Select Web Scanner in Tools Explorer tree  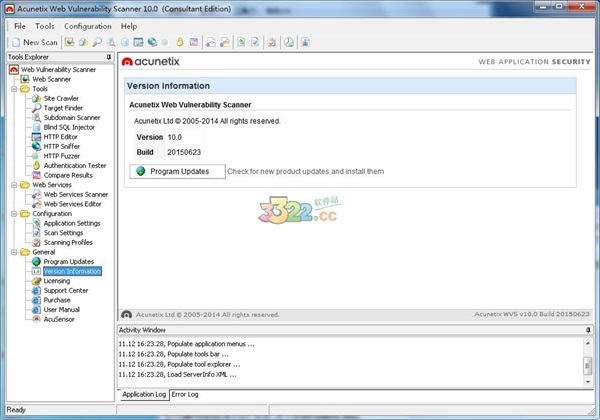pyautogui.click(x=51, y=79)
